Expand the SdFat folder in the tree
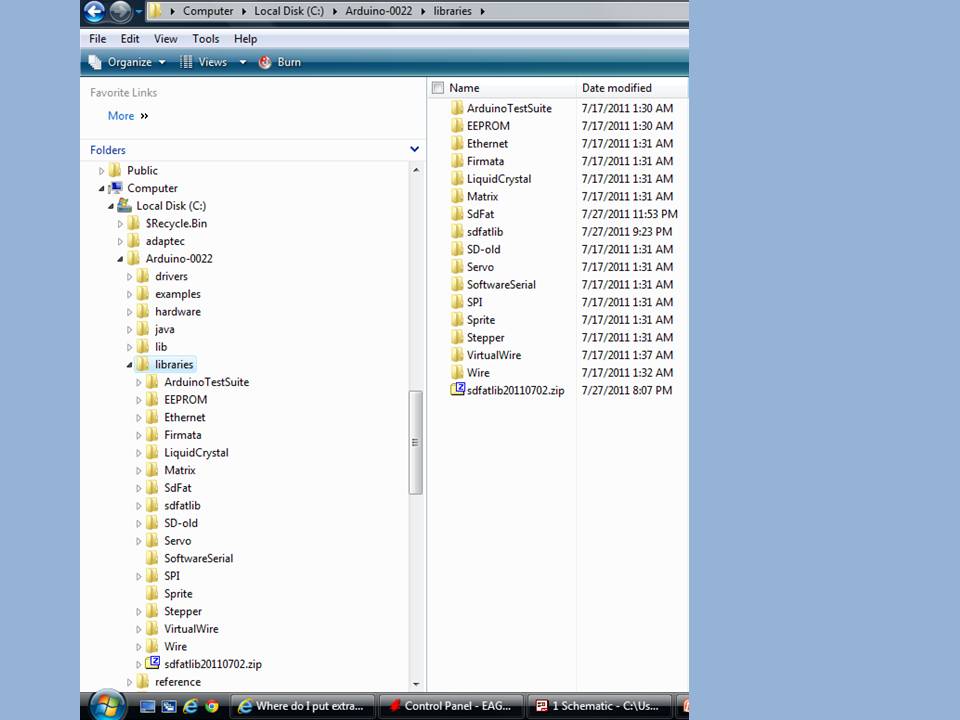The image size is (960, 720). coord(140,487)
